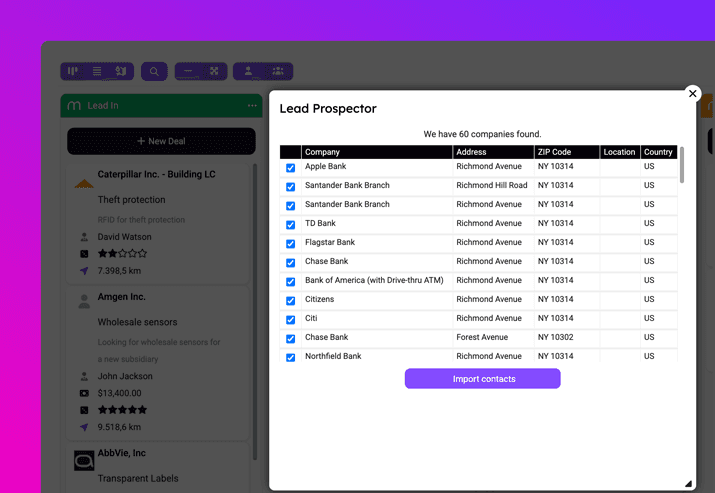Switch to the list view icon
Screen dimensions: 715x493
(x=97, y=71)
